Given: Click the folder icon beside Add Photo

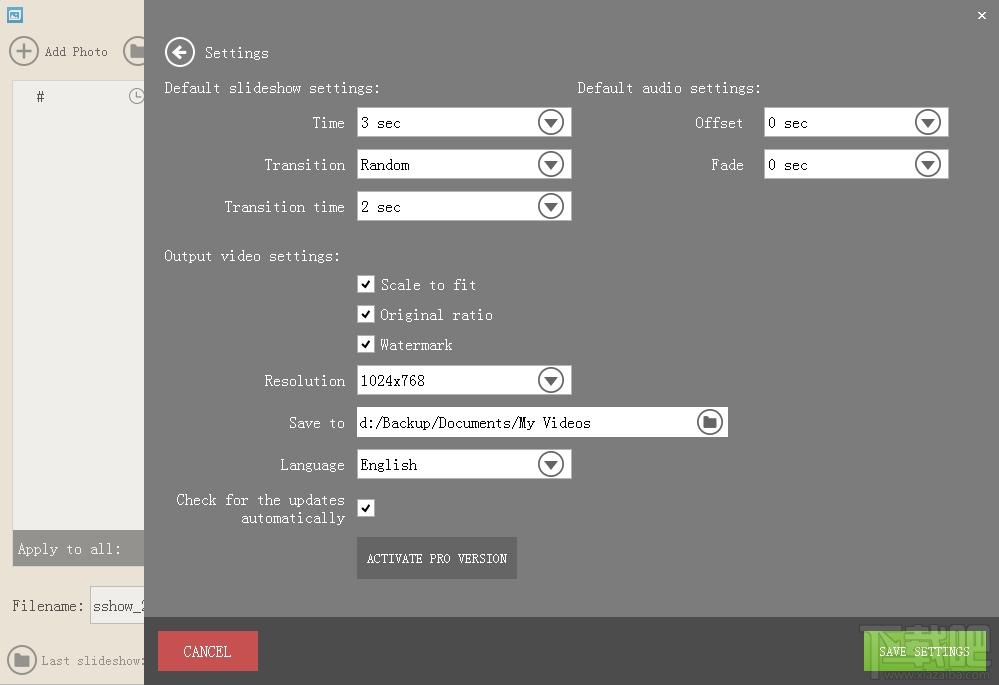Looking at the screenshot, I should [134, 52].
